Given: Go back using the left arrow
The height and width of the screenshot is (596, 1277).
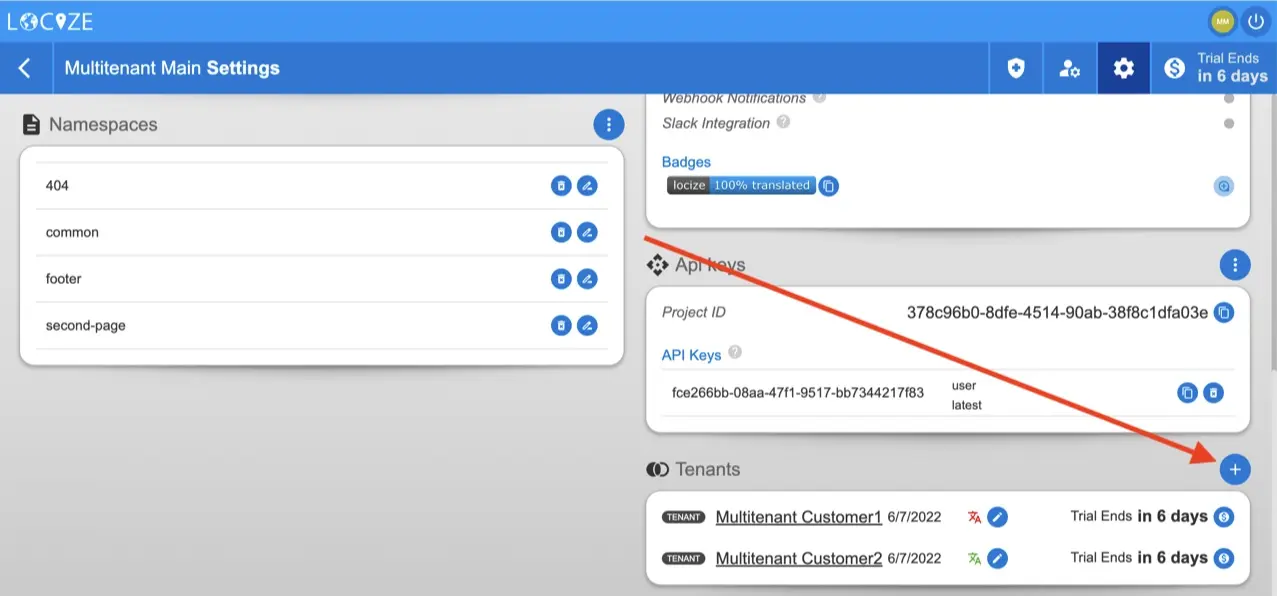Looking at the screenshot, I should point(25,68).
